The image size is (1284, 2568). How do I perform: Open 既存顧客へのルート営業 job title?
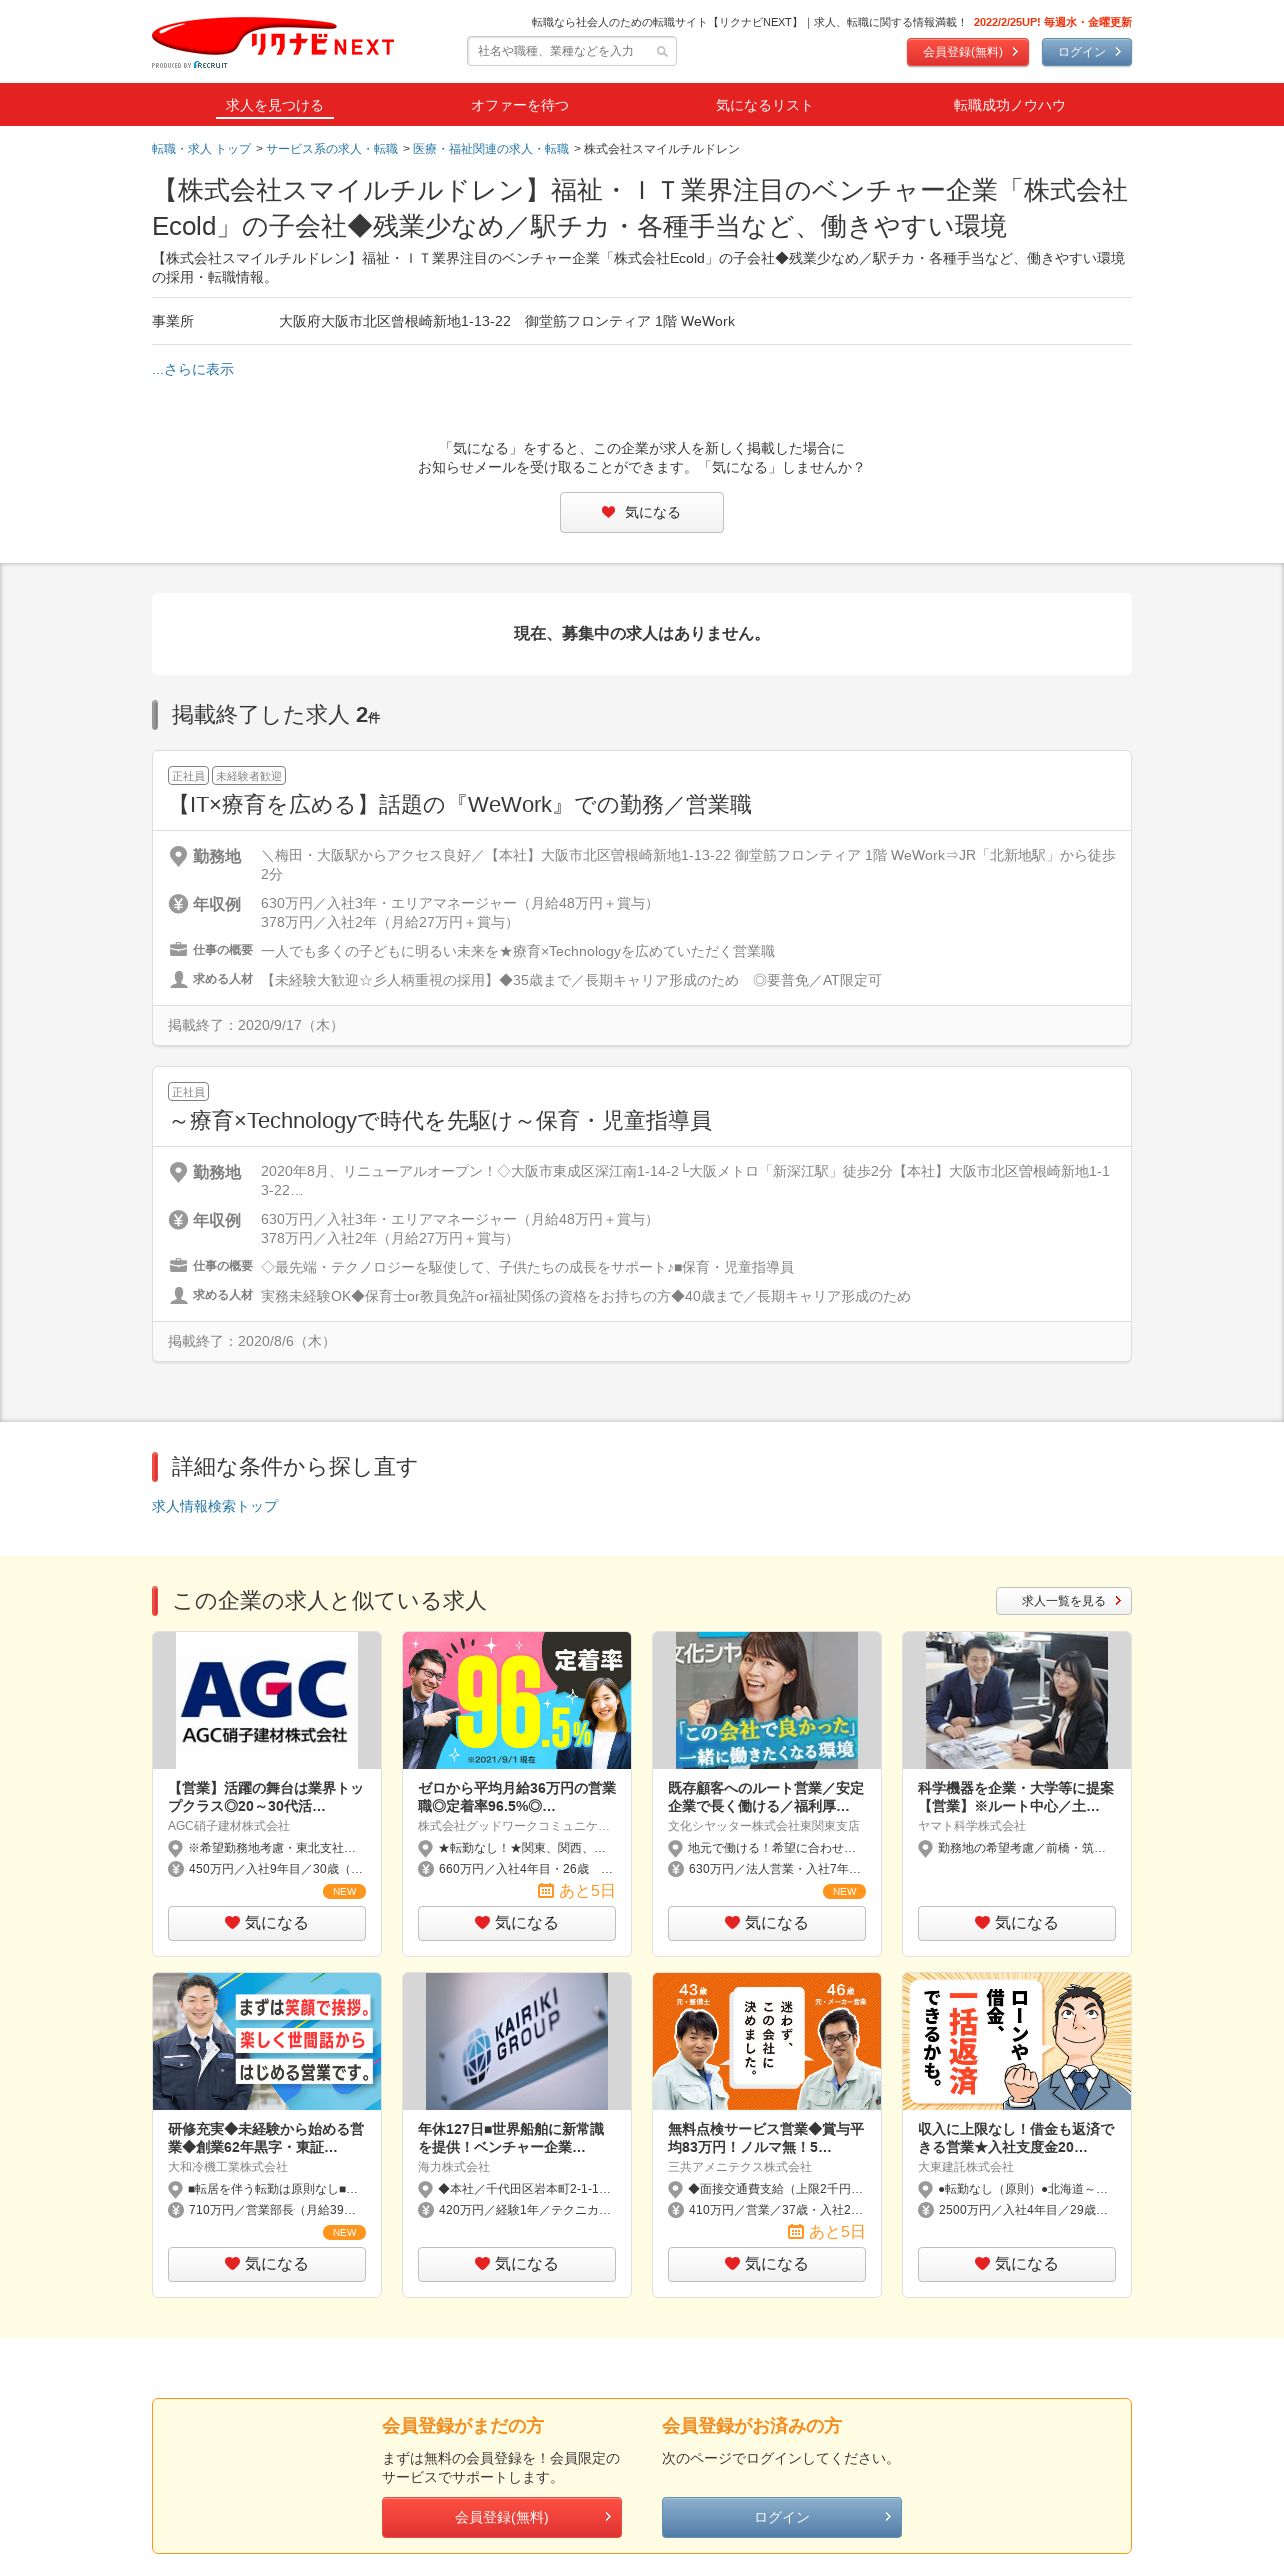[x=766, y=1797]
